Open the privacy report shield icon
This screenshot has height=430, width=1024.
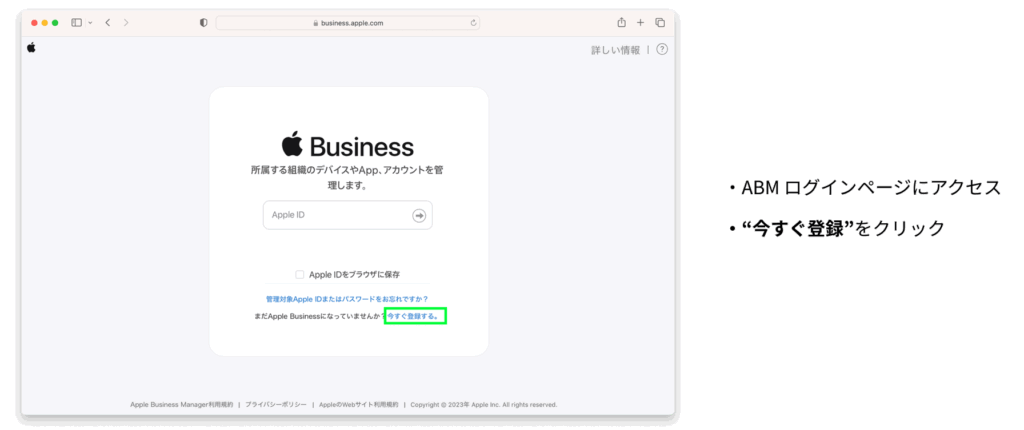pyautogui.click(x=204, y=22)
